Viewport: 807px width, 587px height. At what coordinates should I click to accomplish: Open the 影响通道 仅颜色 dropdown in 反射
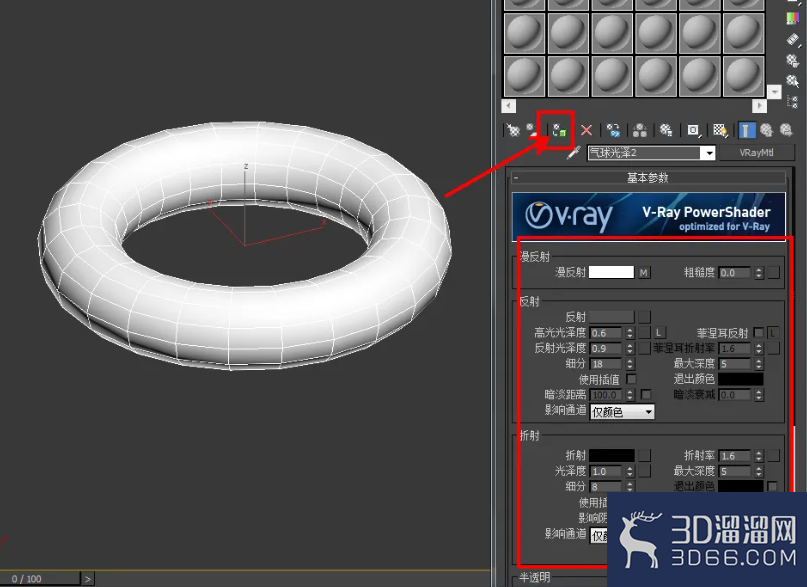click(x=622, y=412)
